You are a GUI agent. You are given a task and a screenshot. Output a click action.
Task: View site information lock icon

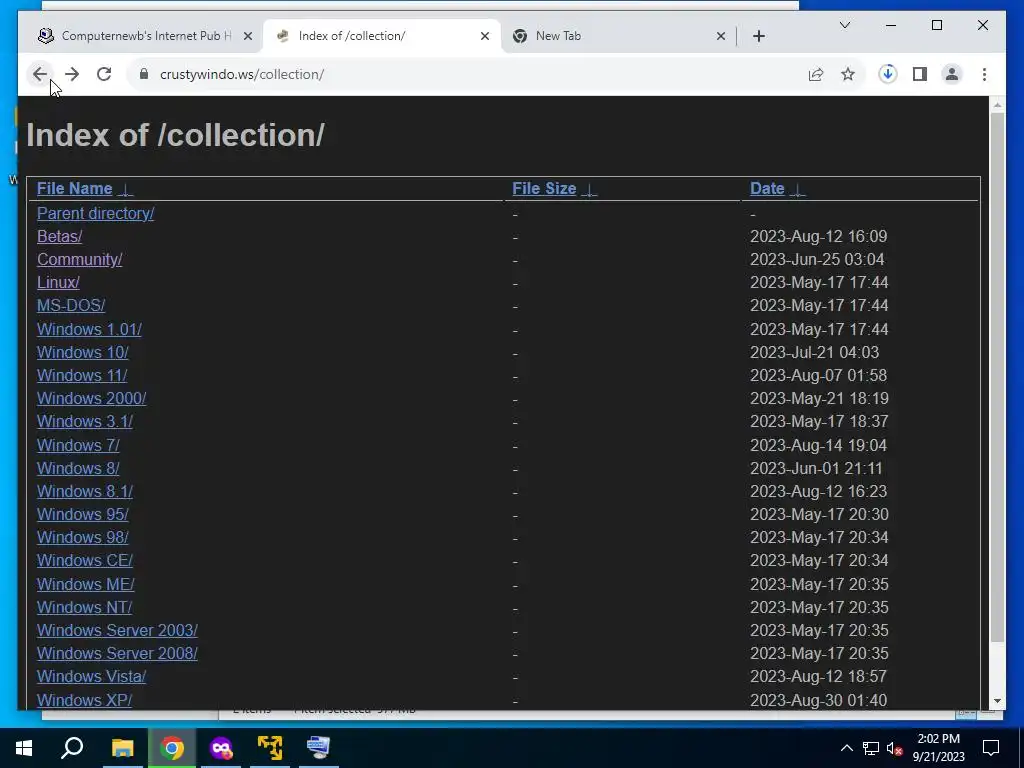[144, 74]
